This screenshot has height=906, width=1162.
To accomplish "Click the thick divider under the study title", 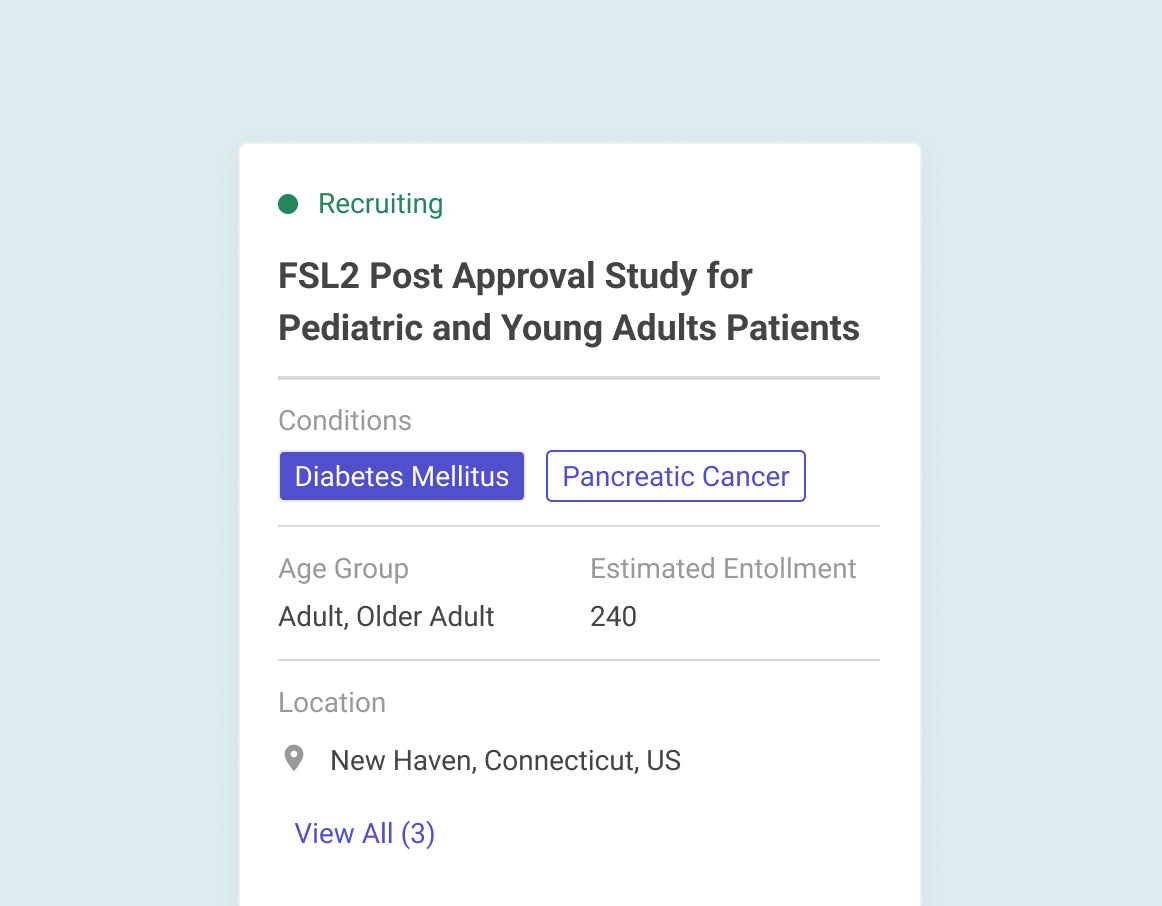I will coord(579,378).
